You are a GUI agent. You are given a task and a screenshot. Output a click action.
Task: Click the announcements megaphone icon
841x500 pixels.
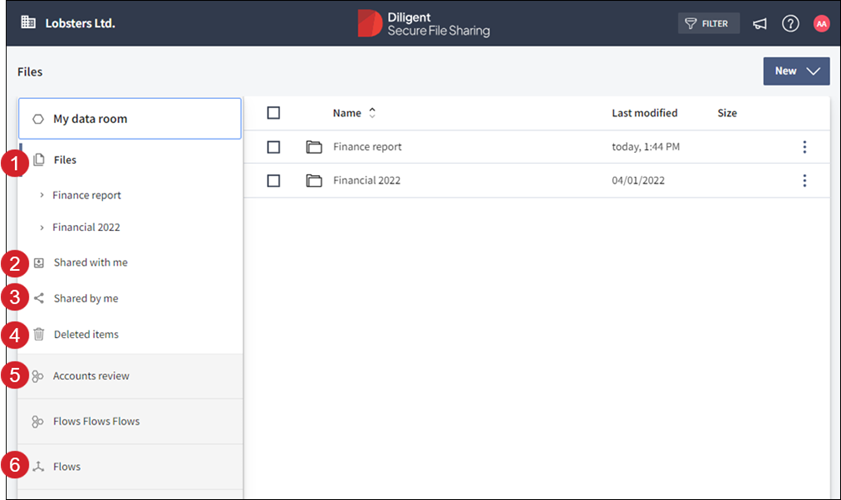pos(760,24)
